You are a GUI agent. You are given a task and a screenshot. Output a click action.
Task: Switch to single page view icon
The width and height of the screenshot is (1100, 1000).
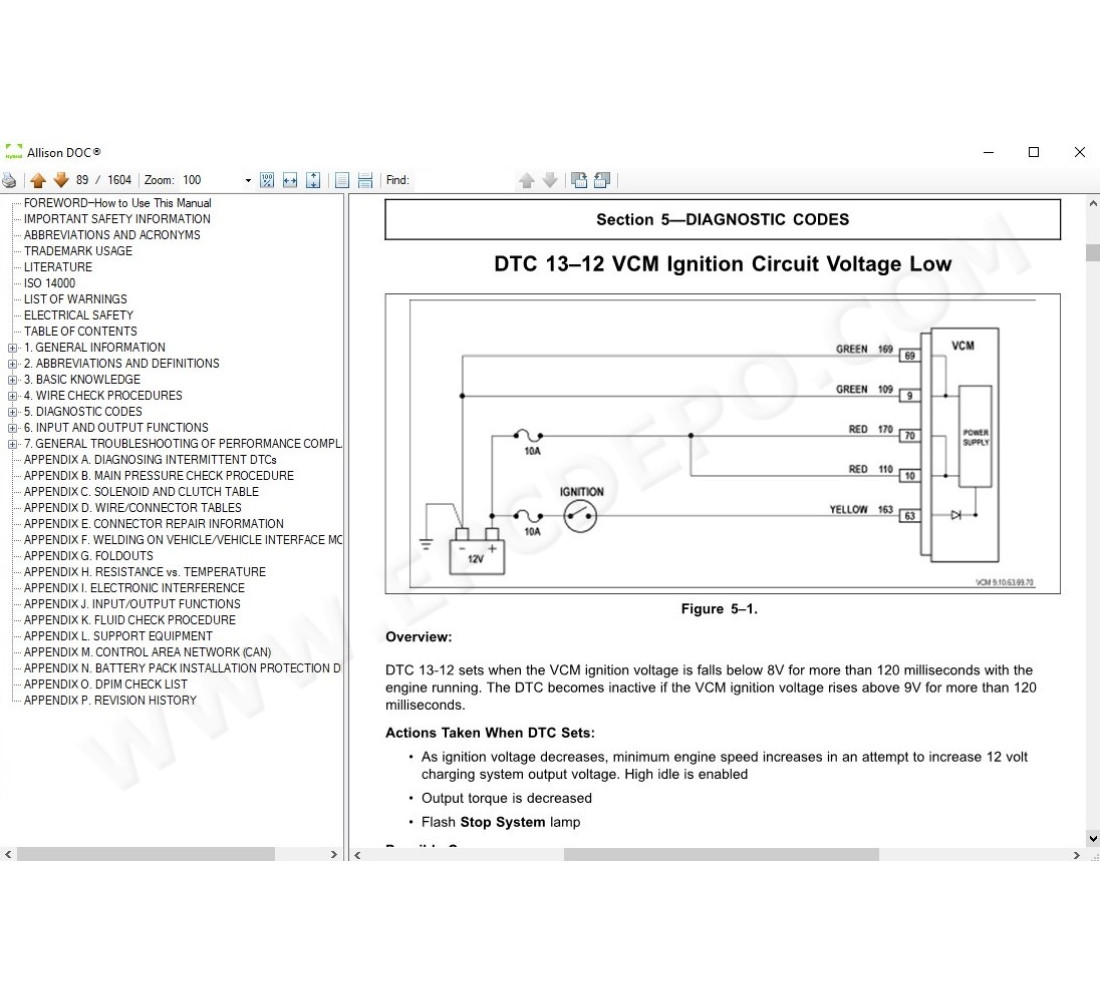click(x=342, y=180)
